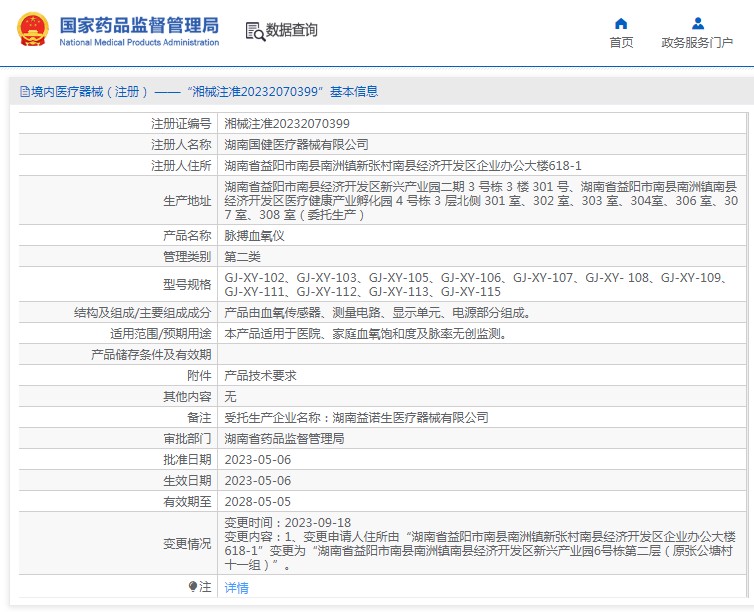Click the 注册证编号 row label
This screenshot has height=612, width=754.
pos(181,124)
